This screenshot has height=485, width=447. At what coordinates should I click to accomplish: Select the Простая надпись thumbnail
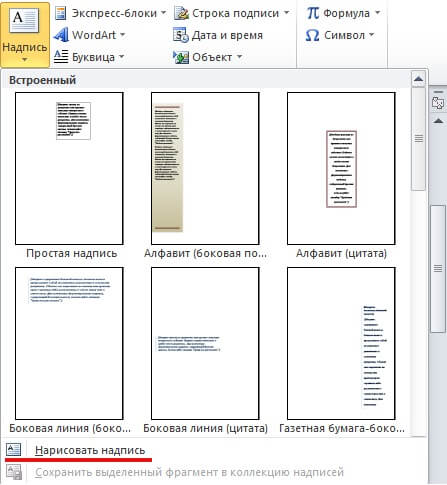(69, 168)
